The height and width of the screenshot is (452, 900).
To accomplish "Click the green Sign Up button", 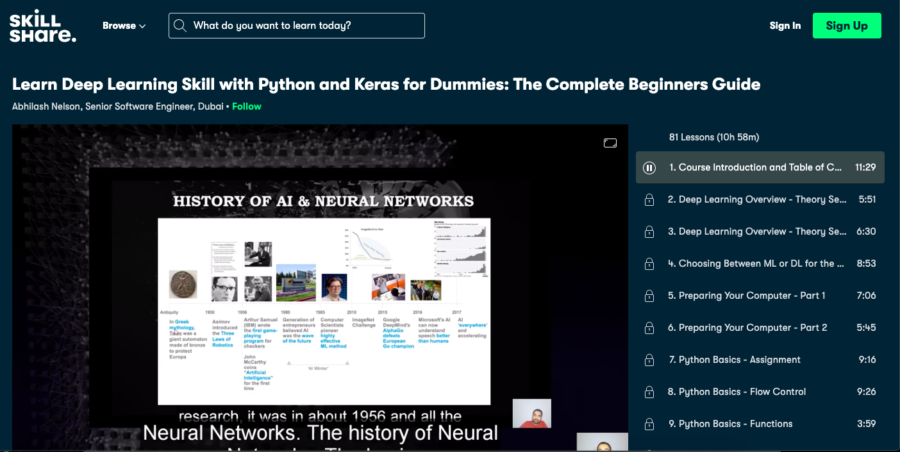I will (847, 26).
